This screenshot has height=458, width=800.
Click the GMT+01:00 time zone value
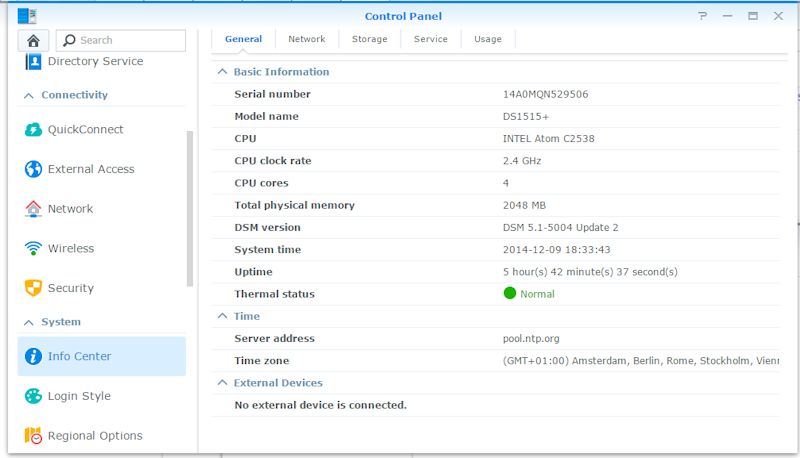(641, 361)
